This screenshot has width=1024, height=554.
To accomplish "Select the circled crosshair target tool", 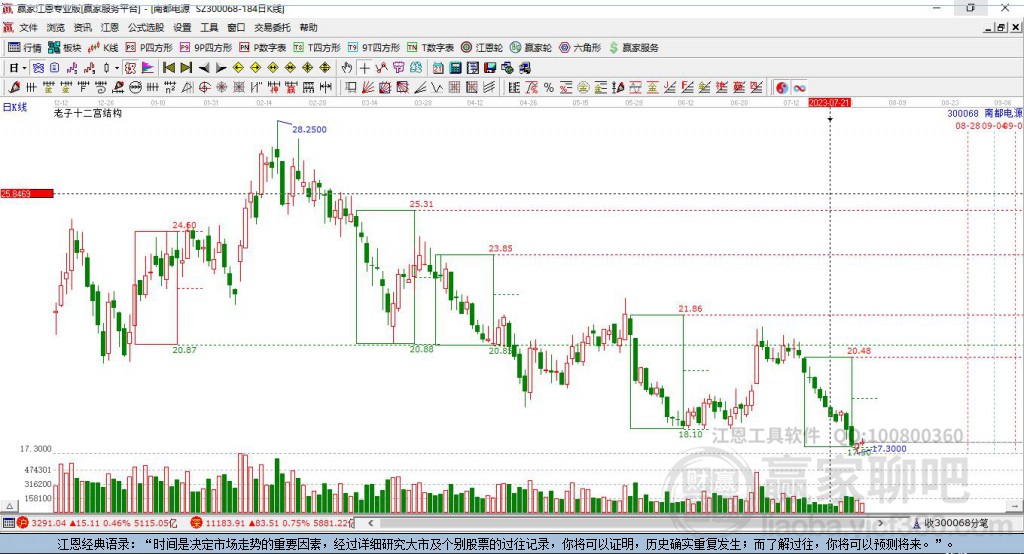I will pyautogui.click(x=204, y=88).
